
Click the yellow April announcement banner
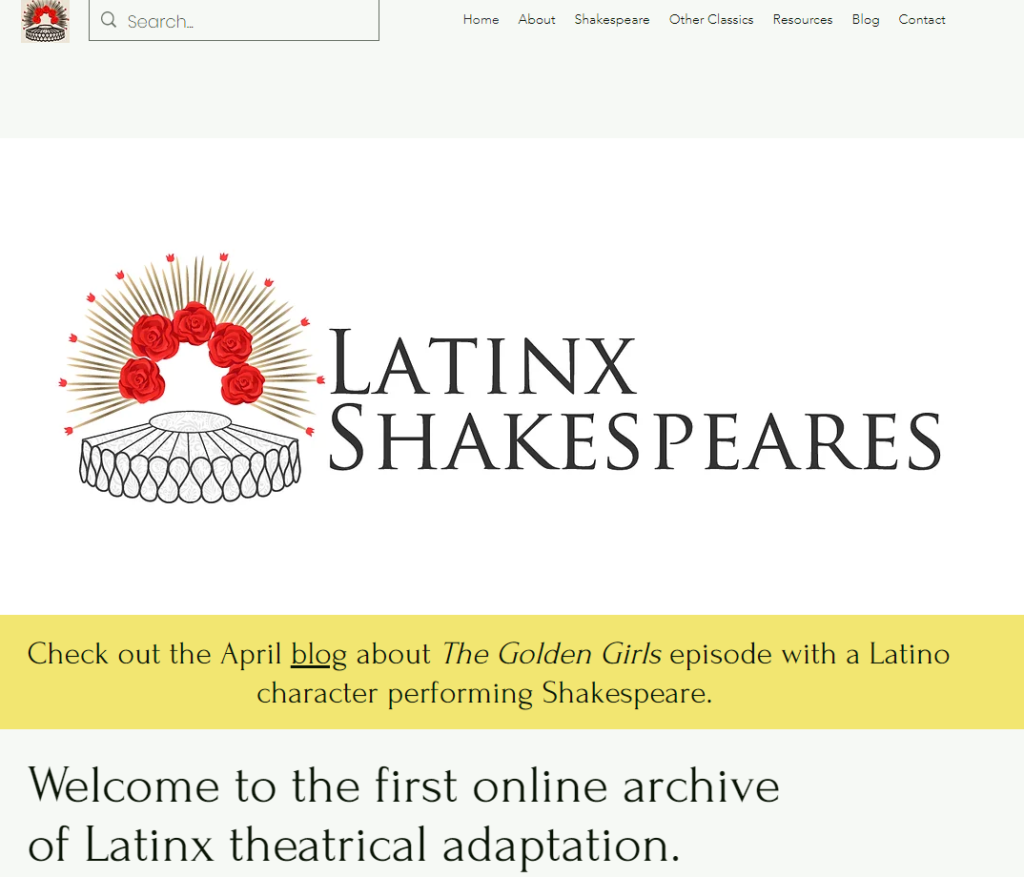point(512,672)
